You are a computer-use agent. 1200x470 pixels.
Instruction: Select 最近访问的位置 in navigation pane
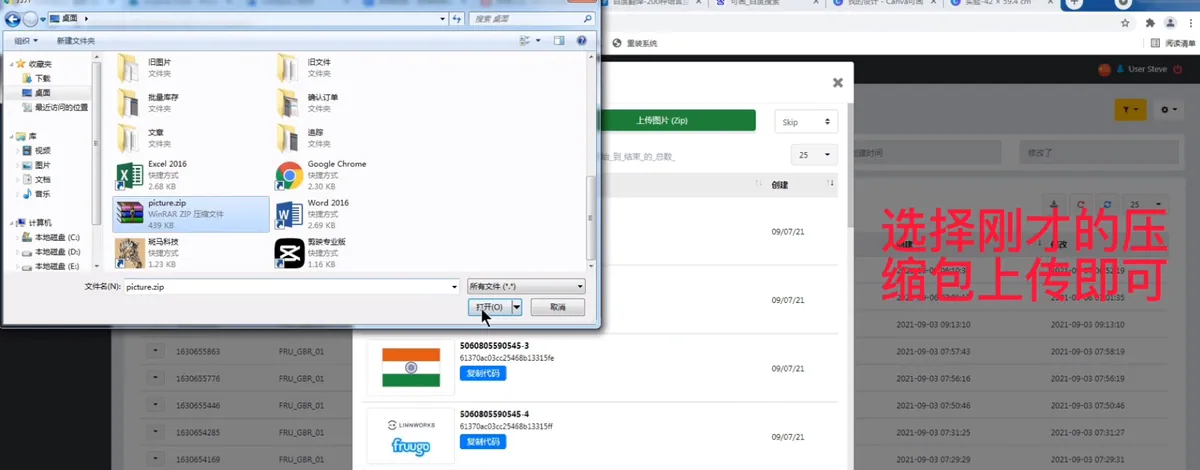pos(55,107)
